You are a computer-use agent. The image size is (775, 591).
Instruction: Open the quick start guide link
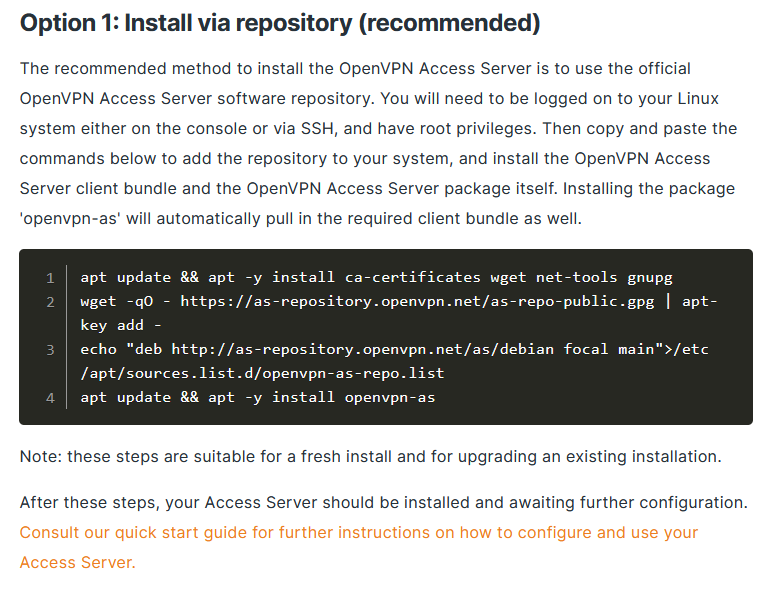tap(358, 532)
